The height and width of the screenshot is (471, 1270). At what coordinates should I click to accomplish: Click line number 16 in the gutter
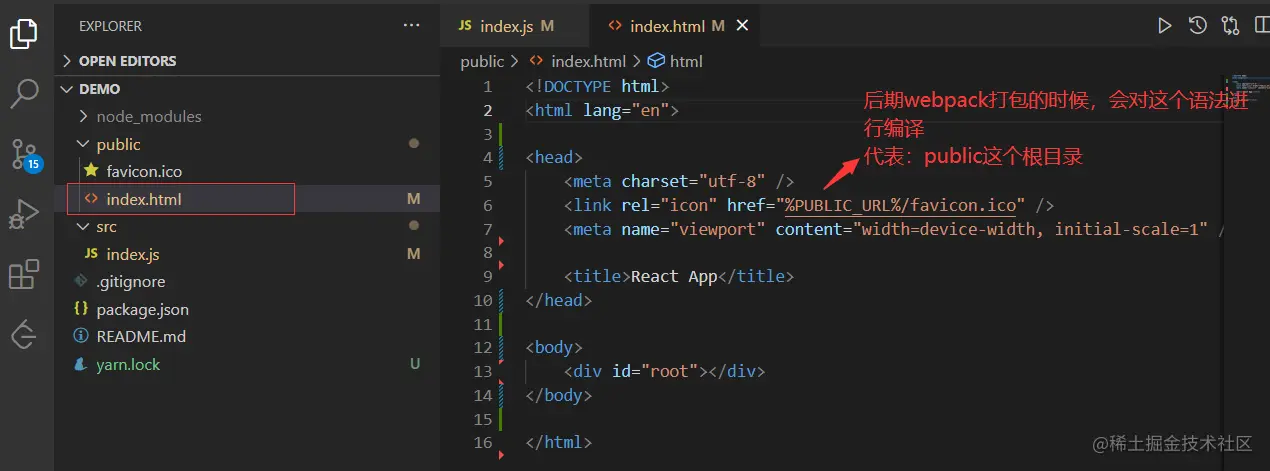(x=483, y=442)
